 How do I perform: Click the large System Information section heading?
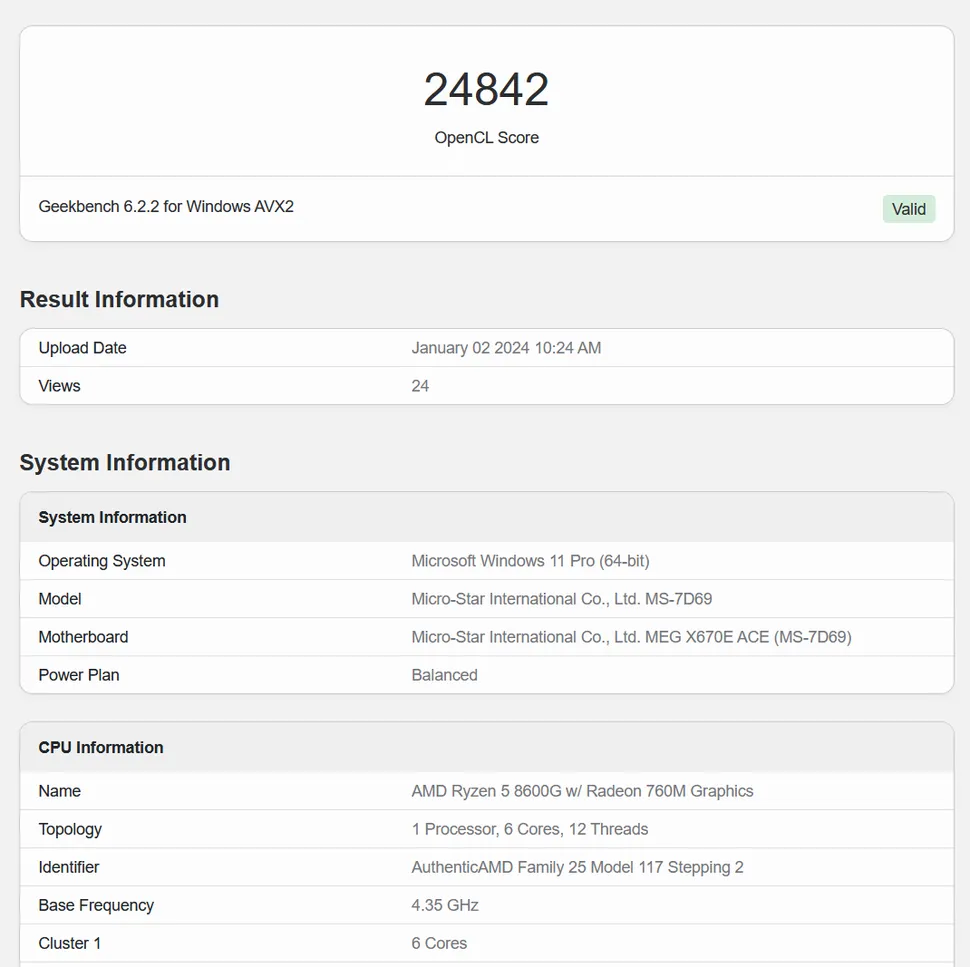click(125, 463)
